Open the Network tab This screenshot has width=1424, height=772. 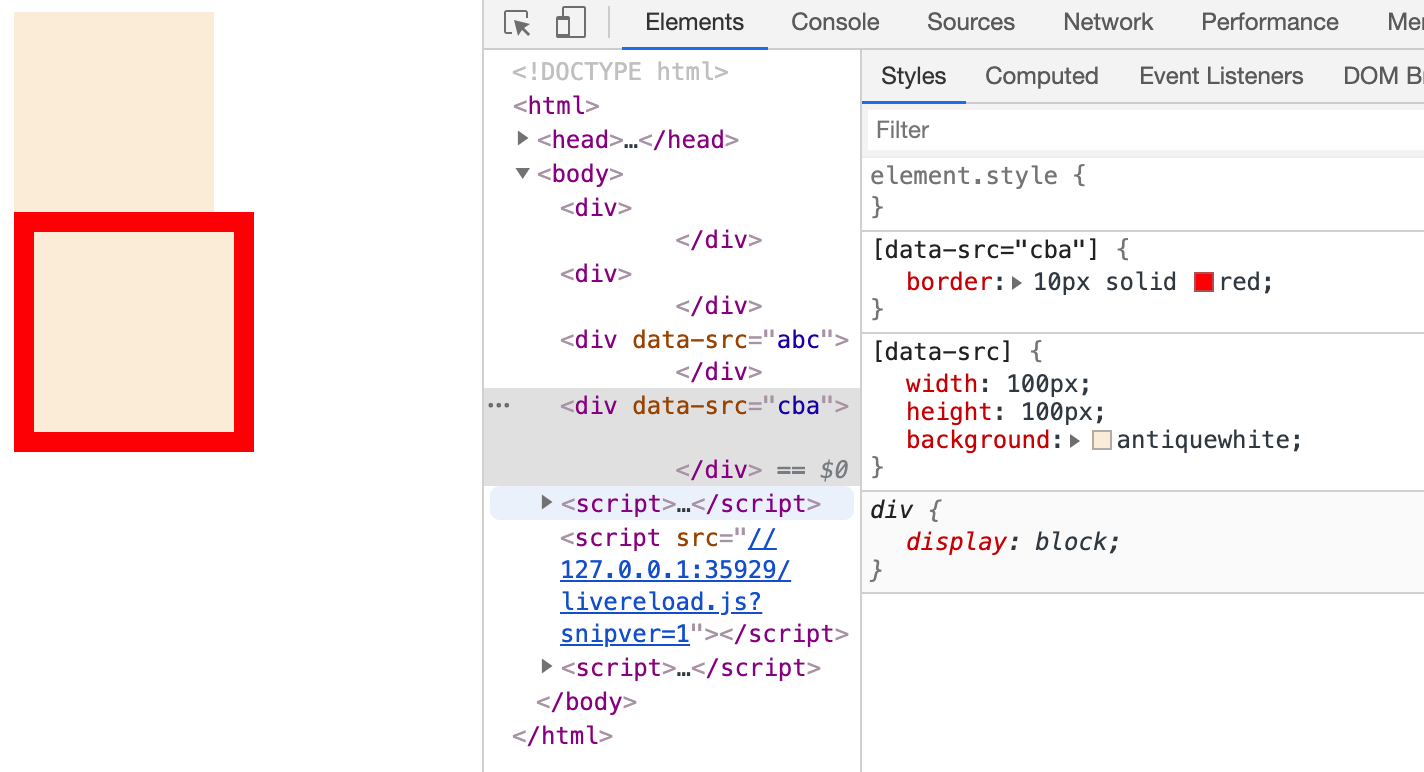1108,22
